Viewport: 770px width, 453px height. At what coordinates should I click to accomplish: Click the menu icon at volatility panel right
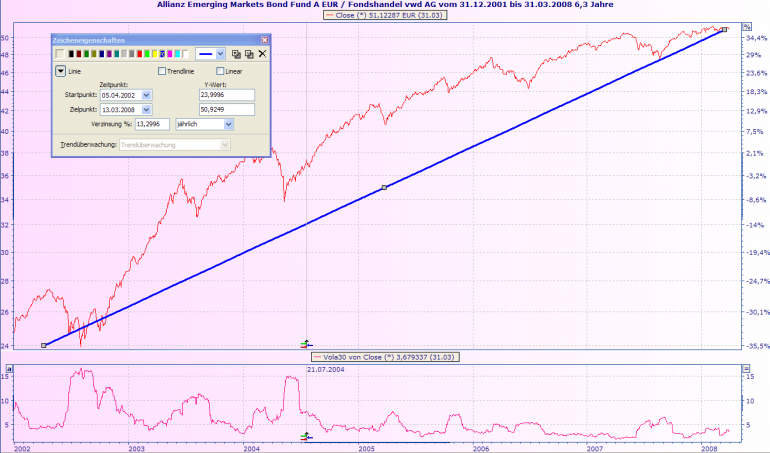pyautogui.click(x=746, y=368)
